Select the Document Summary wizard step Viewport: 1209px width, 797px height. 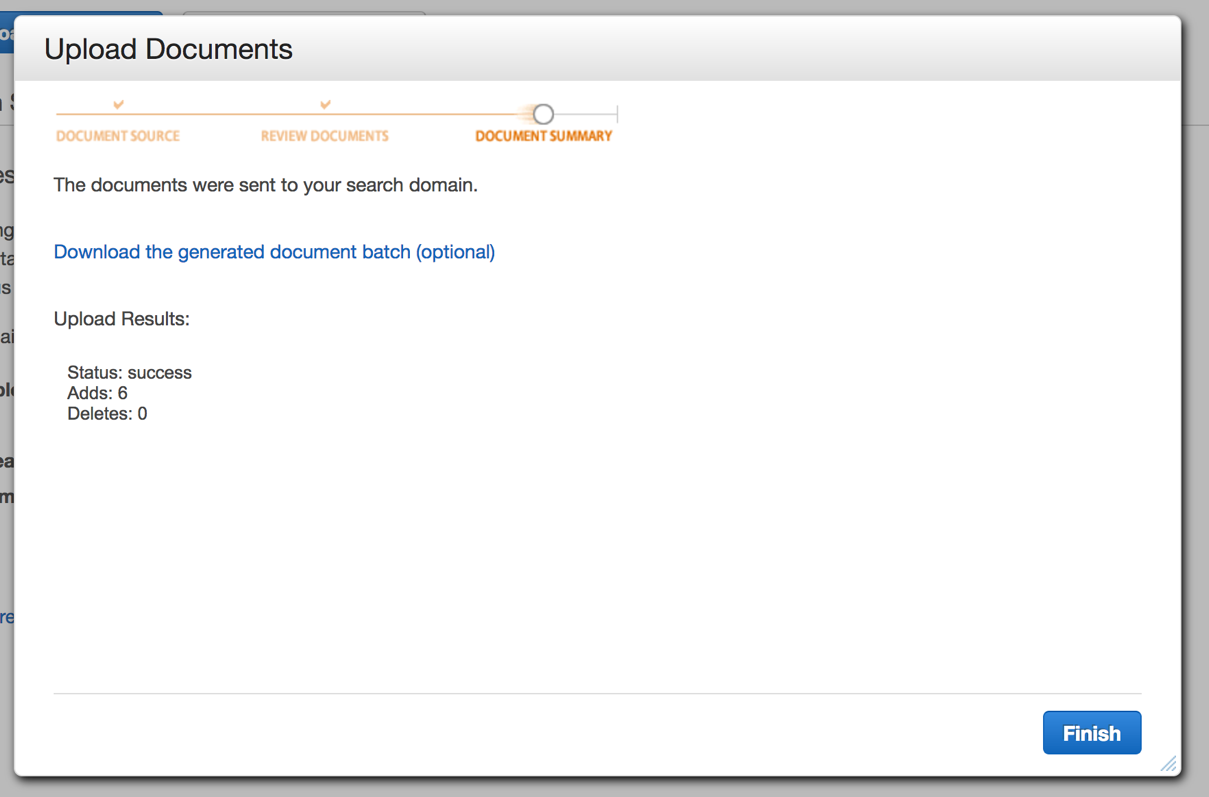(544, 136)
